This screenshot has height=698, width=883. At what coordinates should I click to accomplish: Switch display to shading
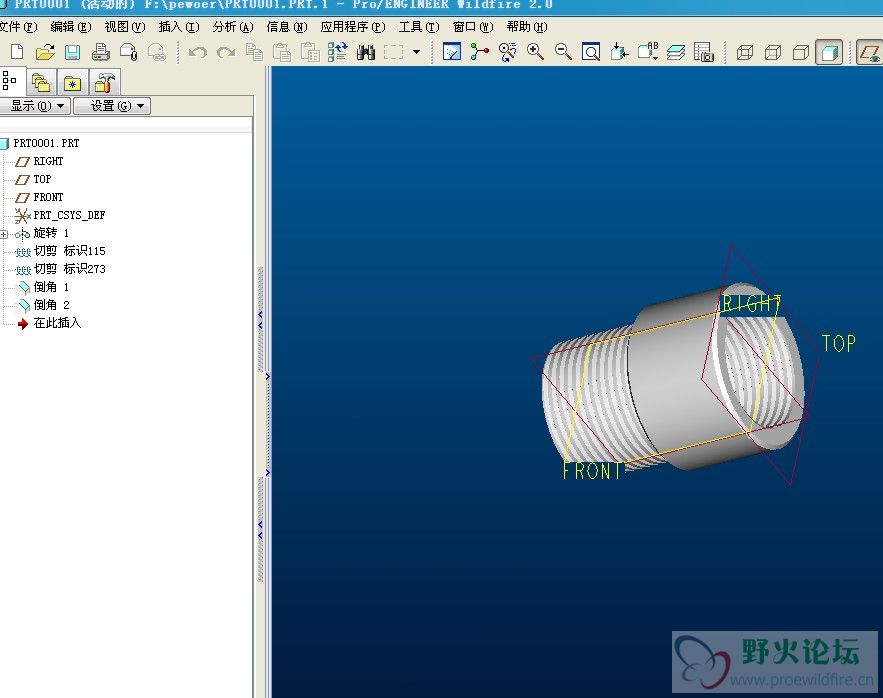click(x=830, y=53)
